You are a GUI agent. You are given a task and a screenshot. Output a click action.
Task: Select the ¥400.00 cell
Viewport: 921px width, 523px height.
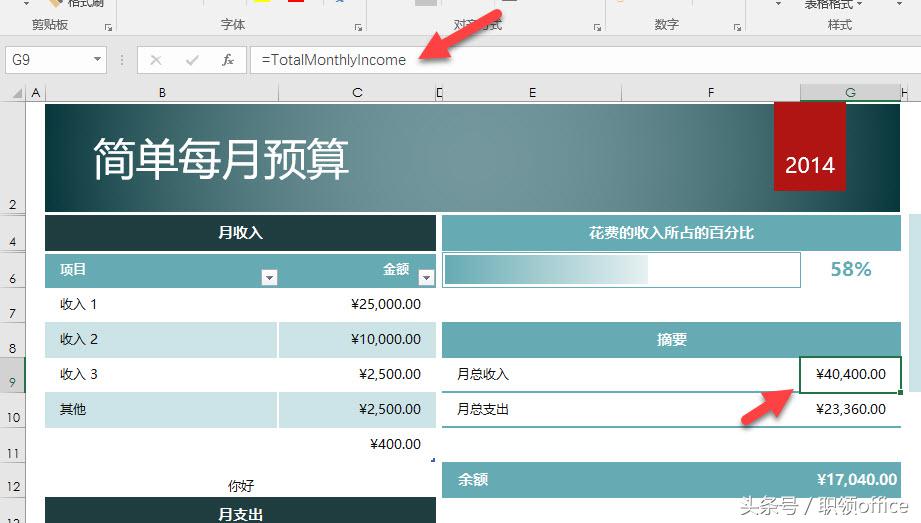tap(357, 444)
